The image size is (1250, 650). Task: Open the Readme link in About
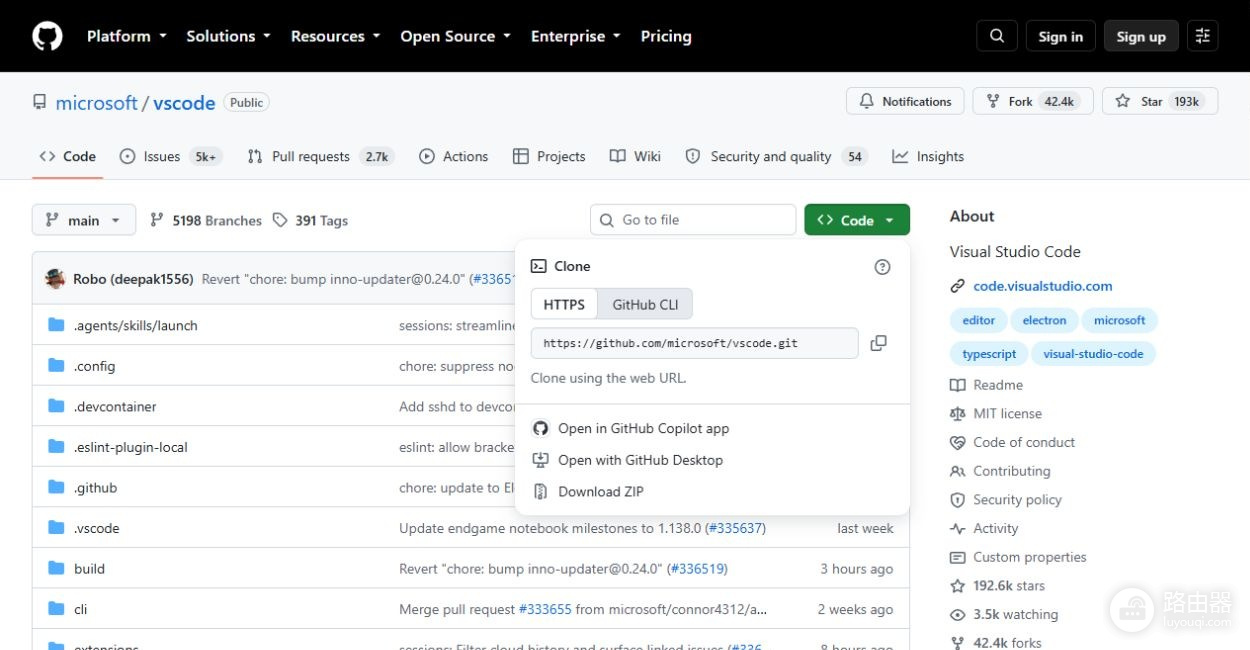[998, 385]
